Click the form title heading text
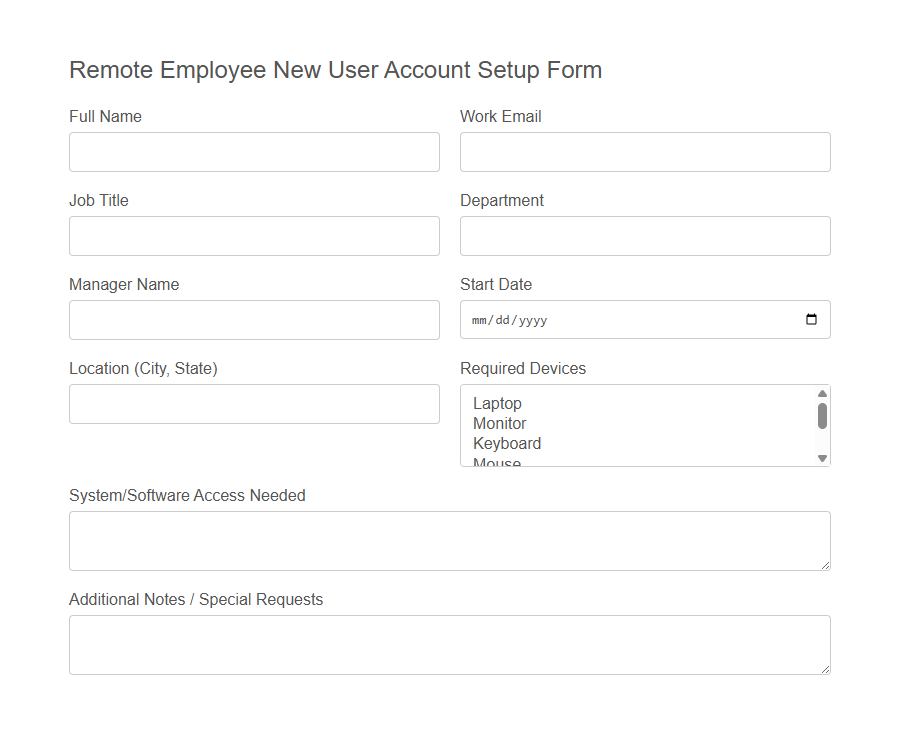 [335, 70]
